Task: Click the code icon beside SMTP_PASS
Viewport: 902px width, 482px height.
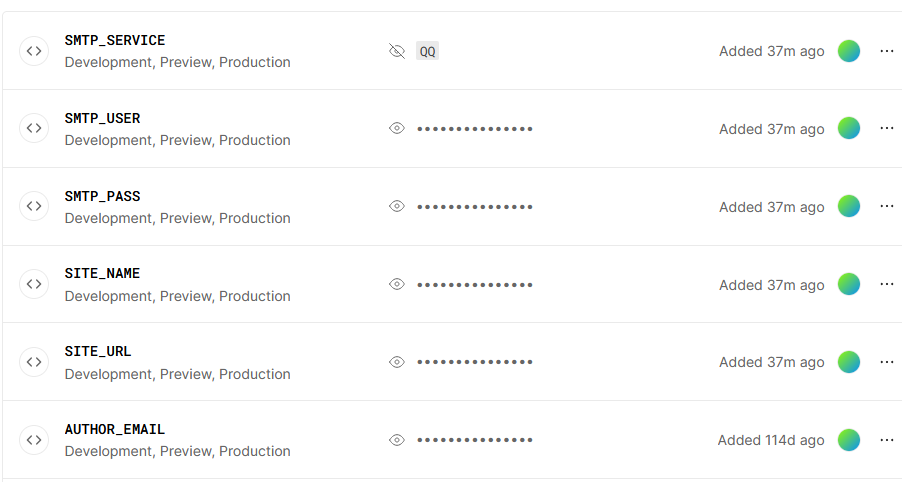Action: pos(34,206)
